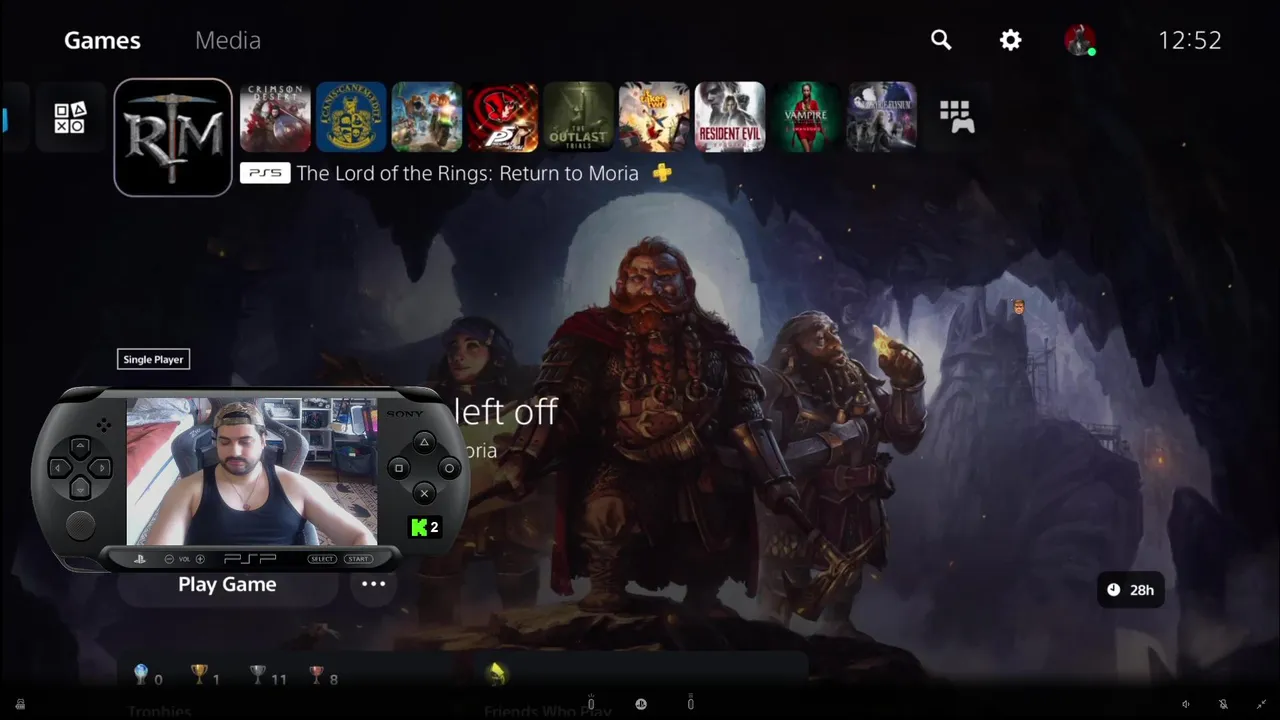Toggle the muted microphone icon at bottom right
1280x720 pixels.
[x=1223, y=704]
